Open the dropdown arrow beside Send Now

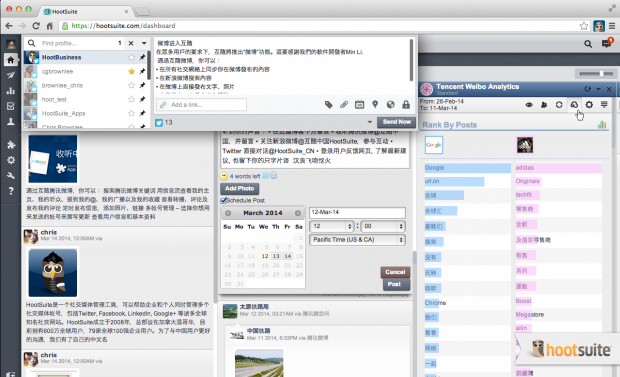pos(370,122)
